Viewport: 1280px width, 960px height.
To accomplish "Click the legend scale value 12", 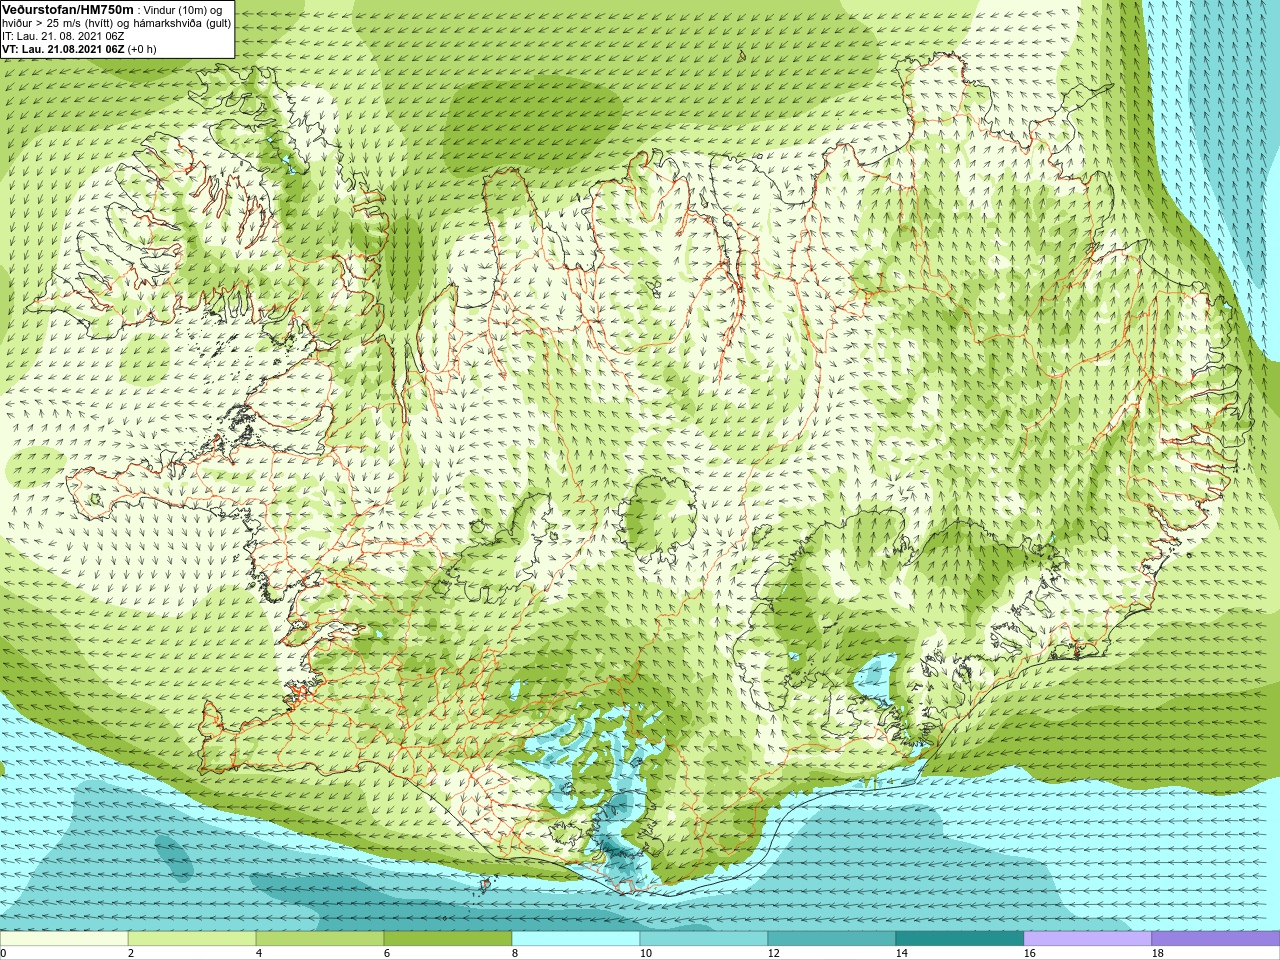I will click(x=773, y=953).
